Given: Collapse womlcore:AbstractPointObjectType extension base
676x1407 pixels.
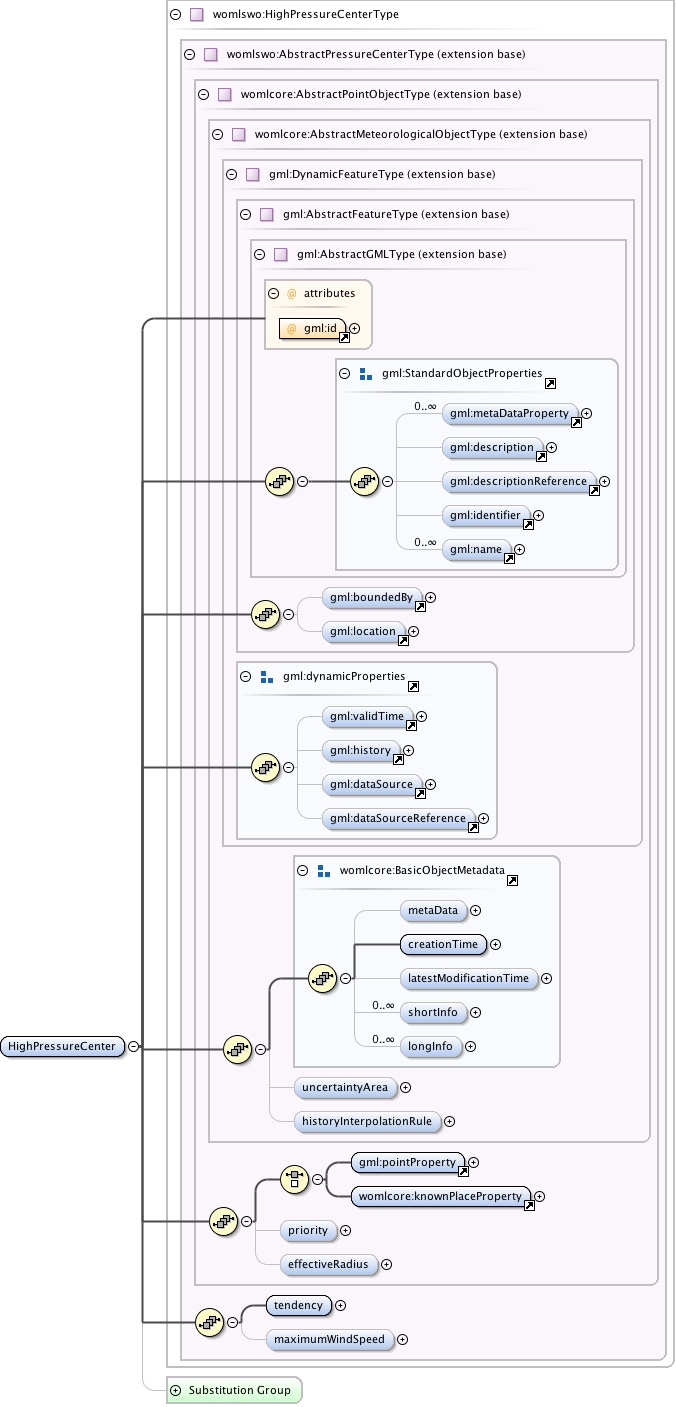Looking at the screenshot, I should pyautogui.click(x=204, y=95).
